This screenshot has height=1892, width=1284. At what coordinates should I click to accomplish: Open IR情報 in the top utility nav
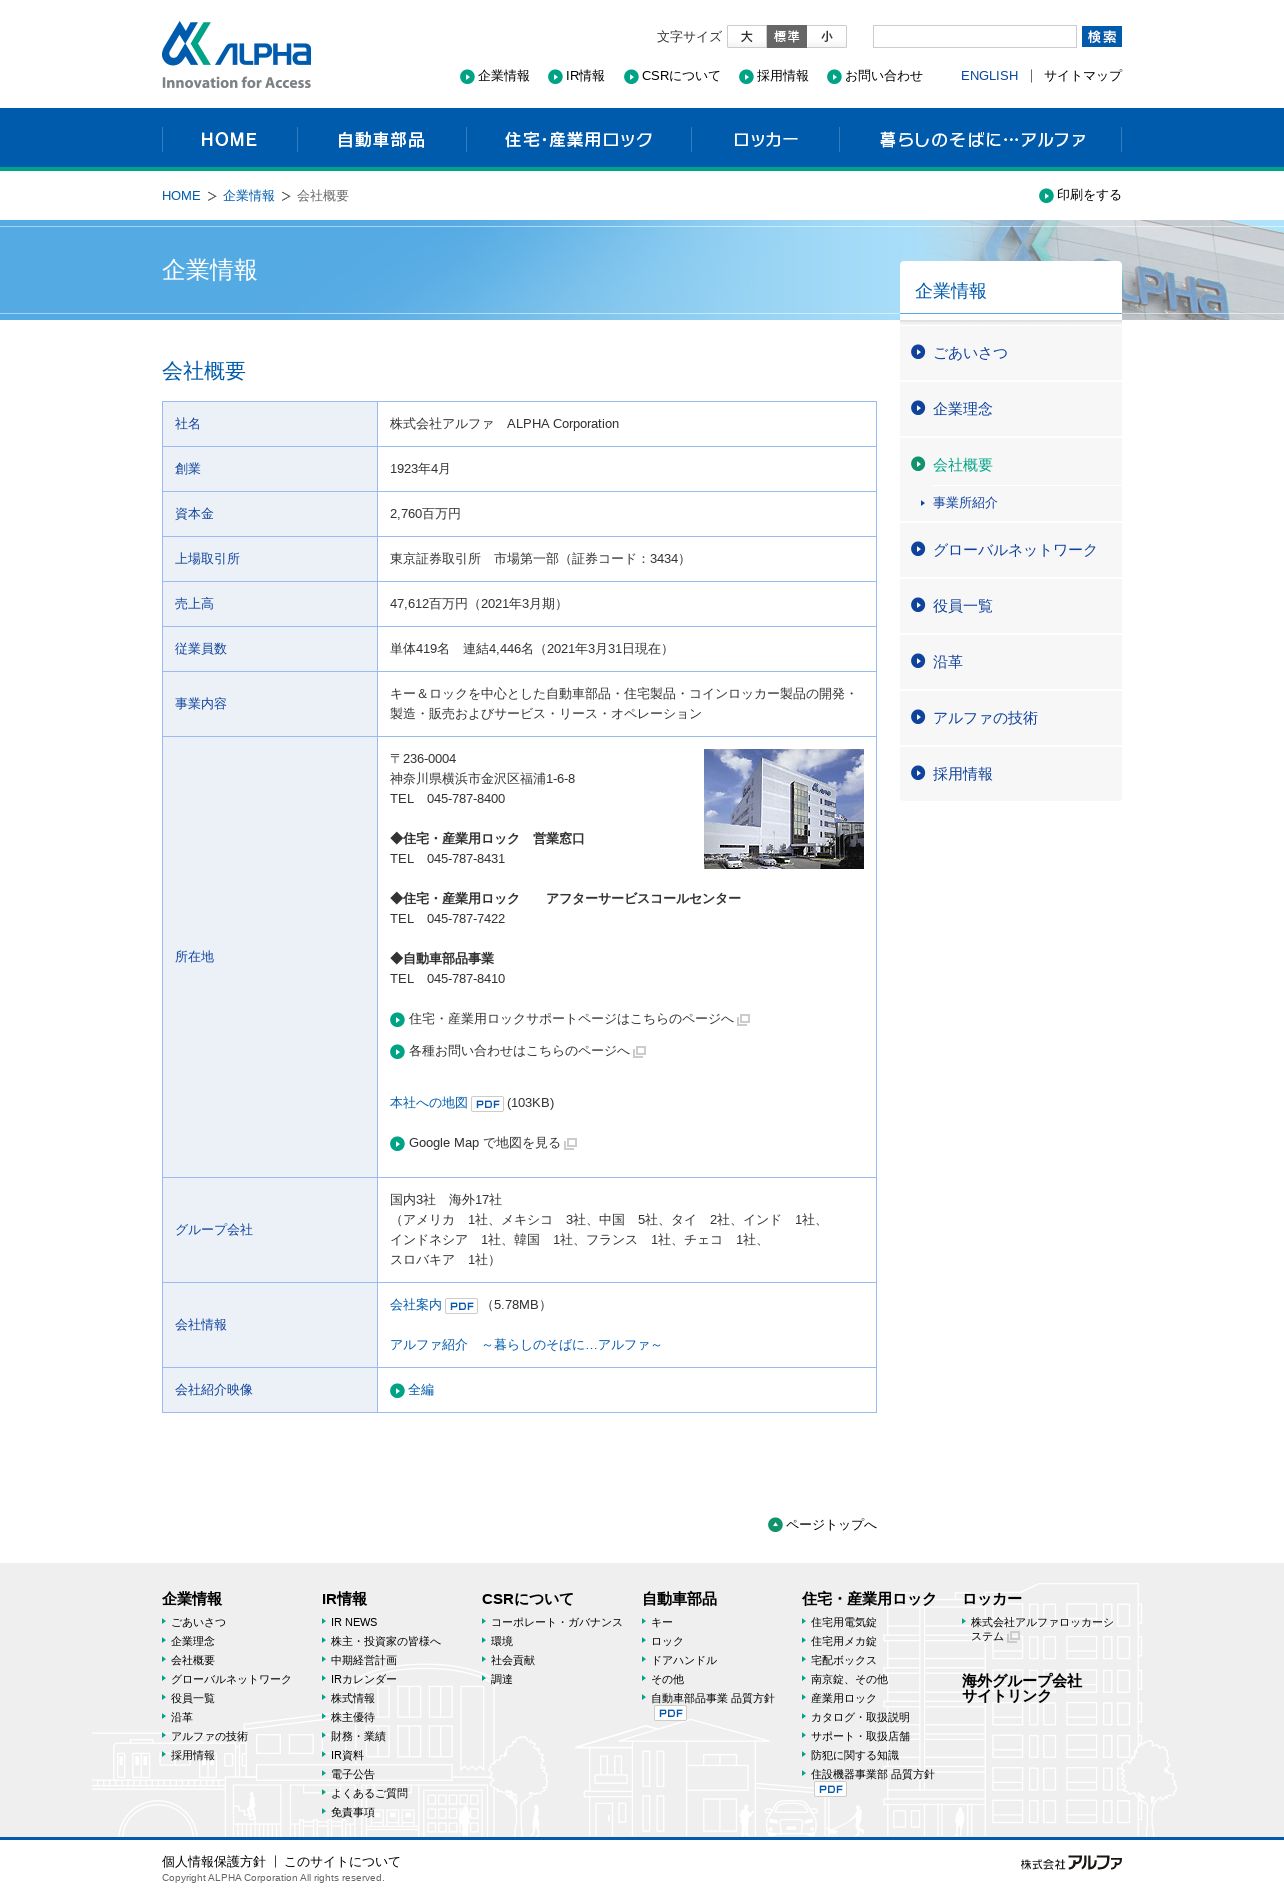tap(577, 76)
